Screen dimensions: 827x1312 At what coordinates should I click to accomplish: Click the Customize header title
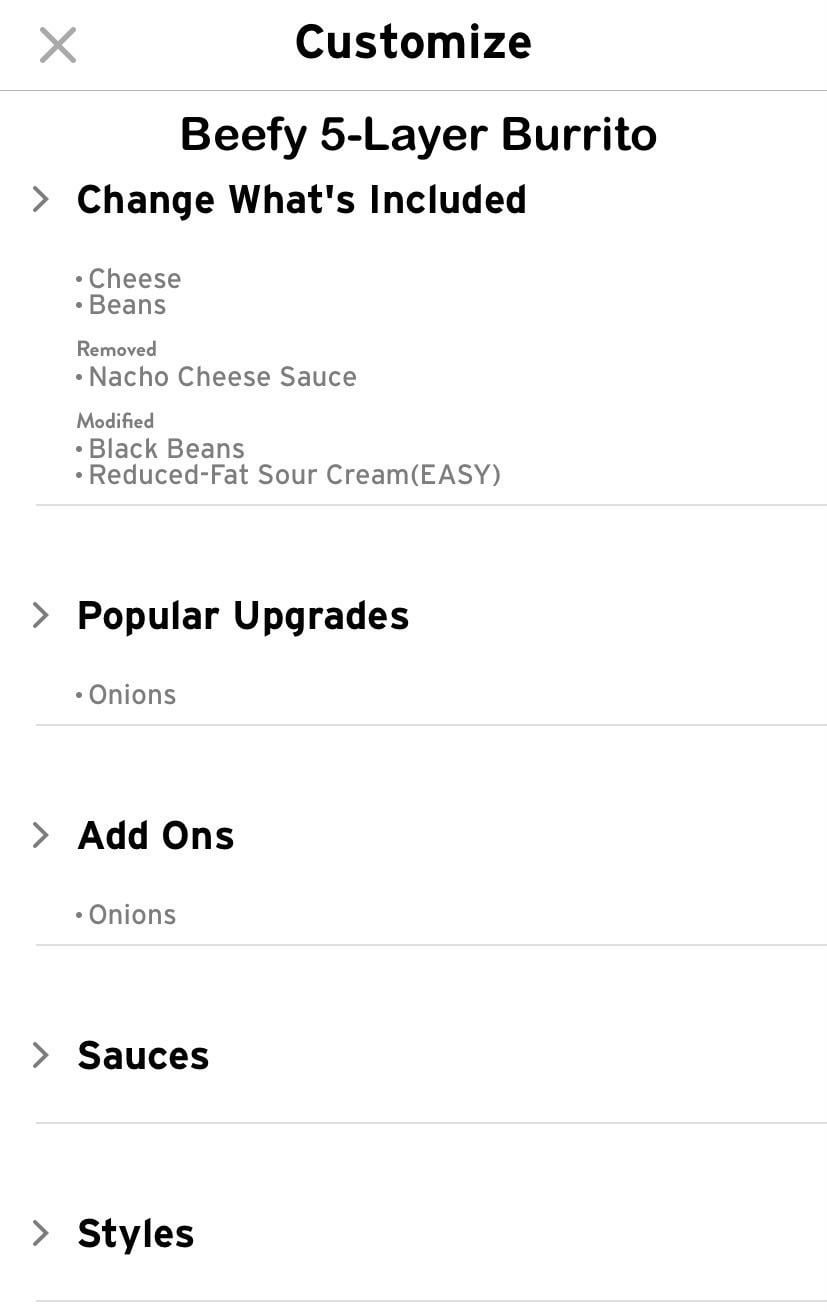[x=413, y=42]
